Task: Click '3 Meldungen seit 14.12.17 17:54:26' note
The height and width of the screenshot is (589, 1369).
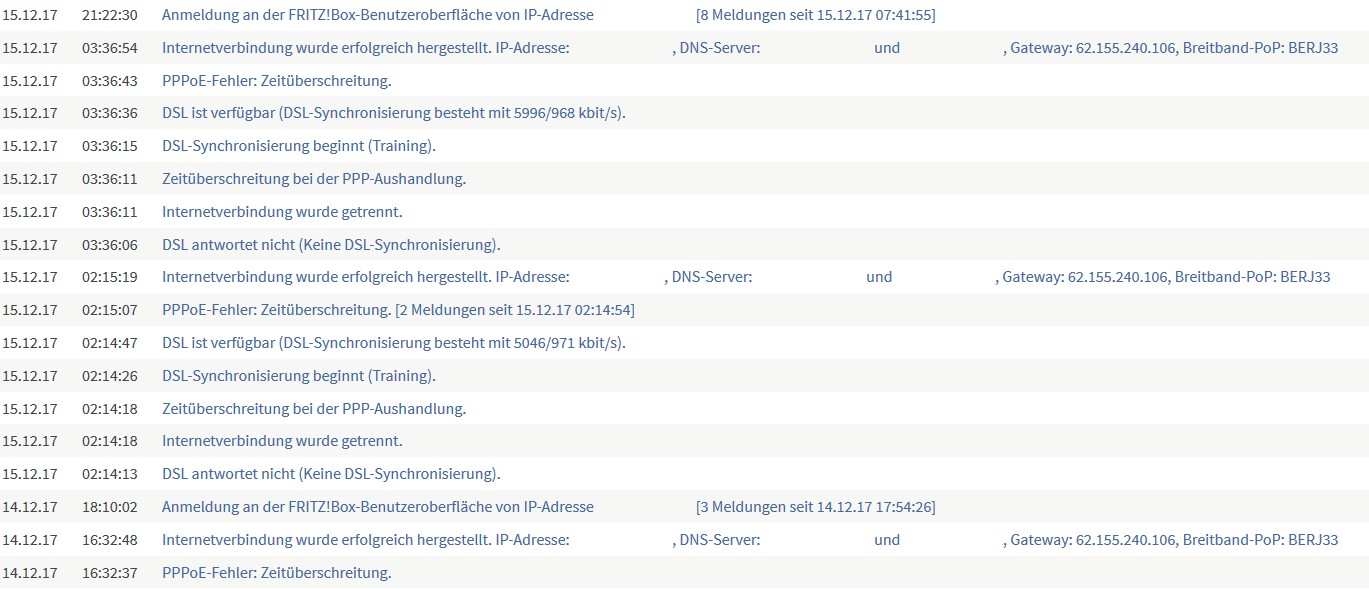Action: (815, 507)
